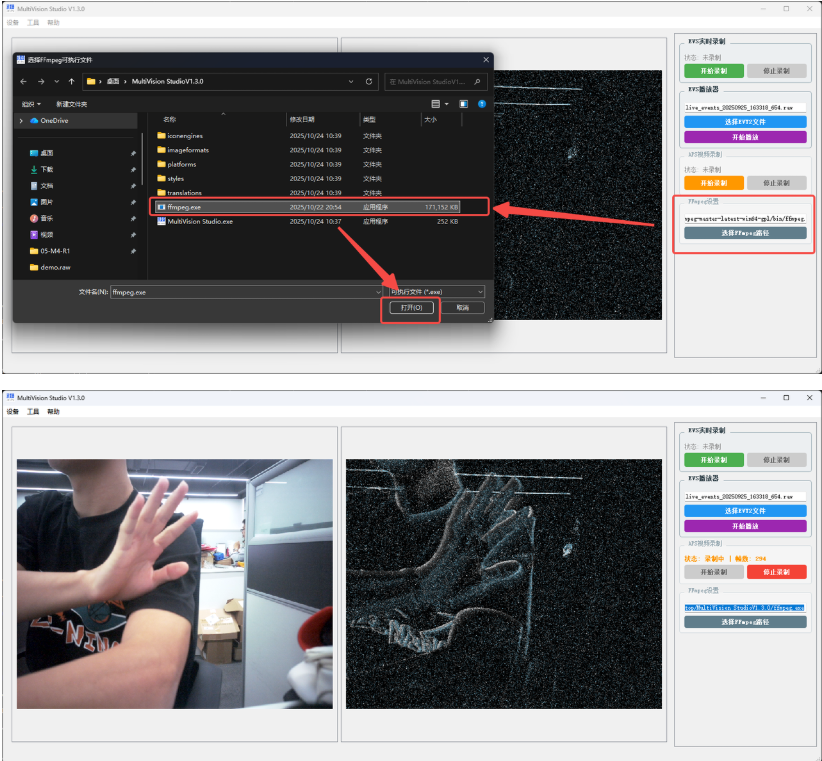This screenshot has width=822, height=761.
Task: Open the 帮助 menu in lower window
Action: click(x=53, y=411)
